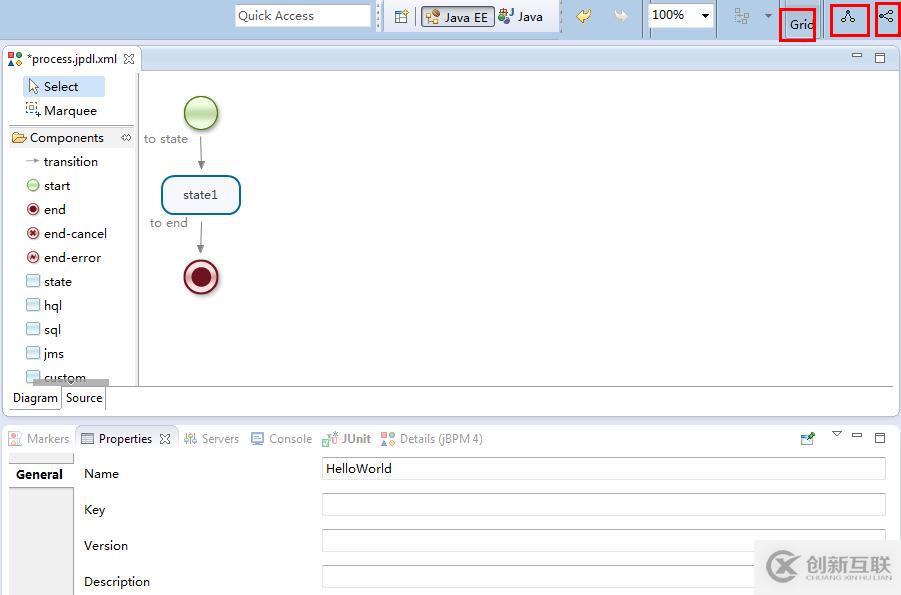Switch to Java perspective
The width and height of the screenshot is (901, 595).
pos(521,17)
